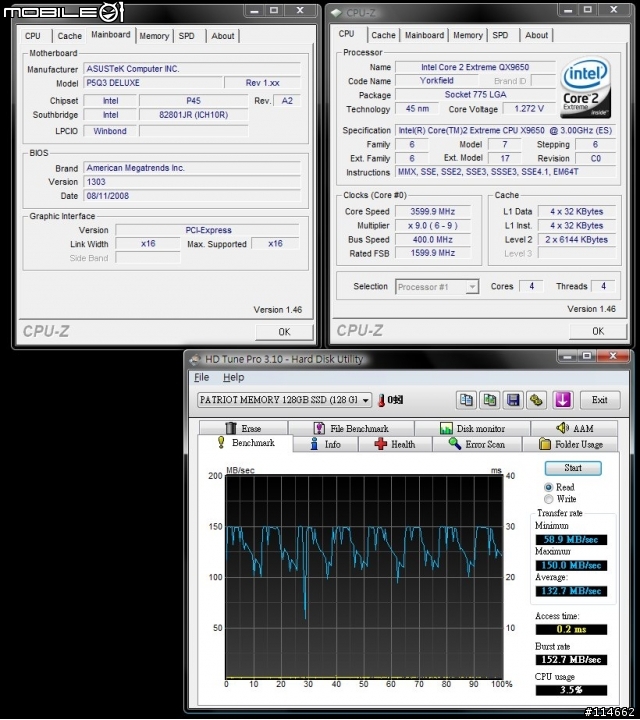Open the About tab in right CPU-Z window
640x720 pixels.
(536, 35)
